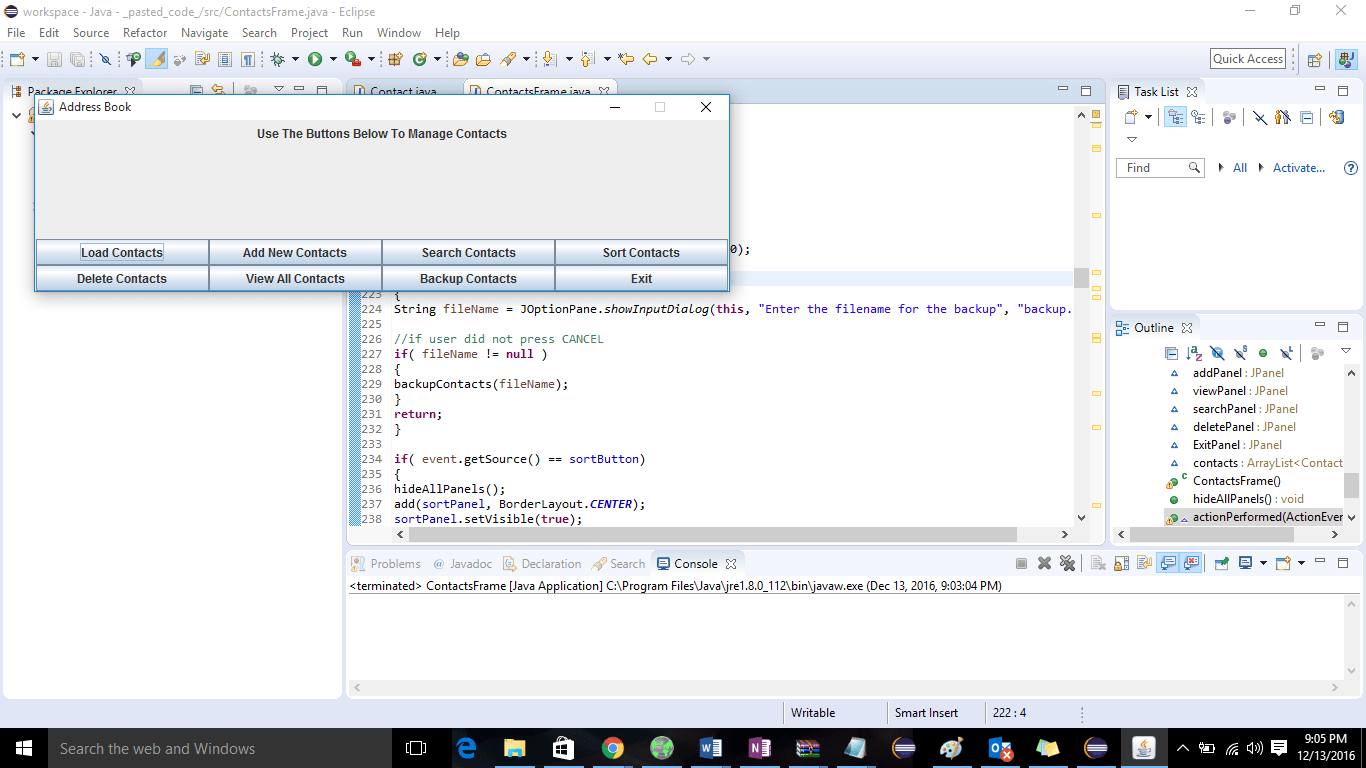This screenshot has height=768, width=1366.
Task: Open the Refactor menu
Action: tap(145, 33)
